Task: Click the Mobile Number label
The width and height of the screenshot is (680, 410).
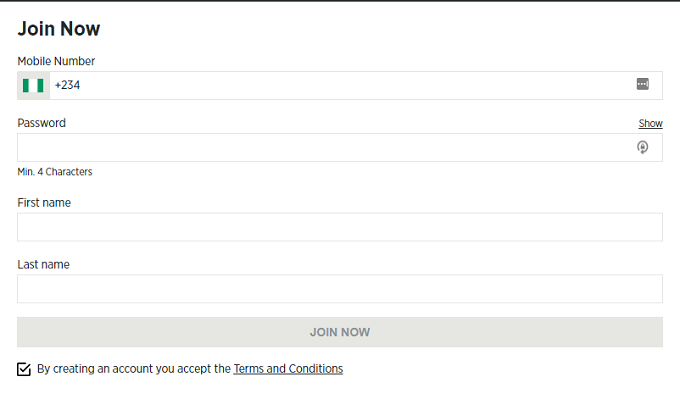Action: coord(56,61)
